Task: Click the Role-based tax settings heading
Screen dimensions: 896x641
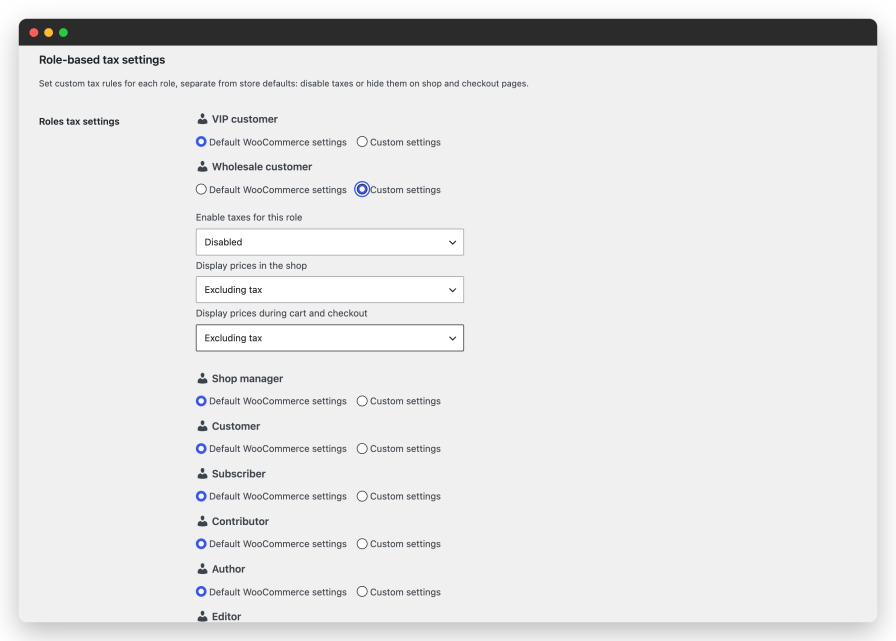Action: (x=102, y=60)
